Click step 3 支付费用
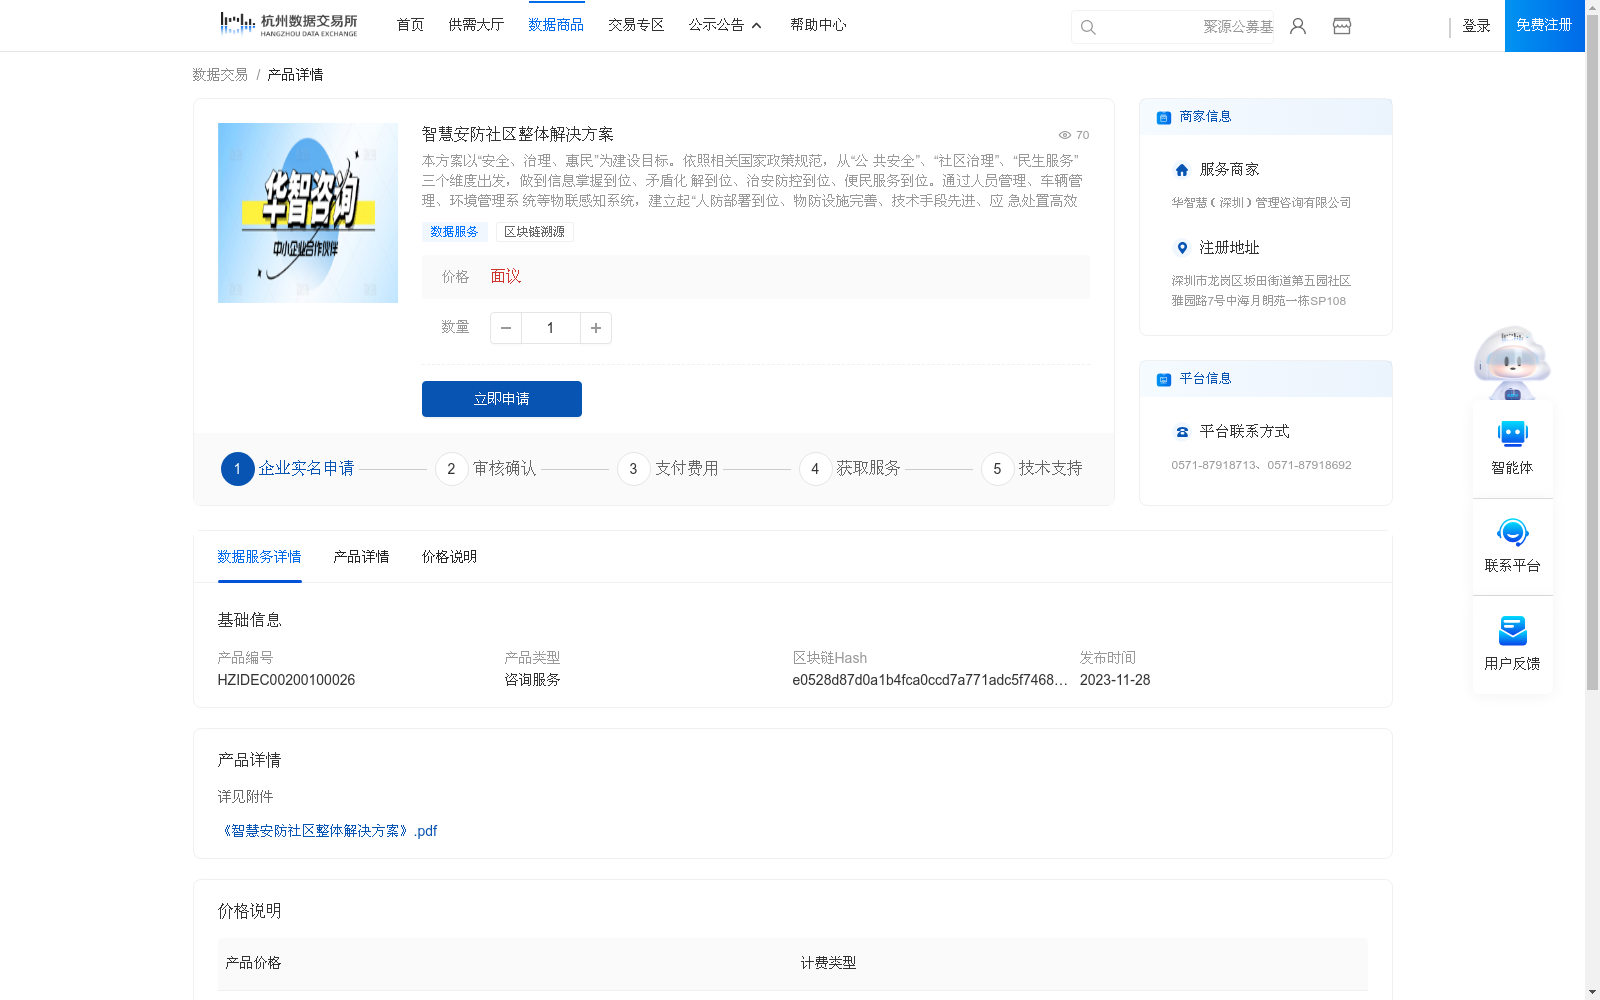 [668, 468]
